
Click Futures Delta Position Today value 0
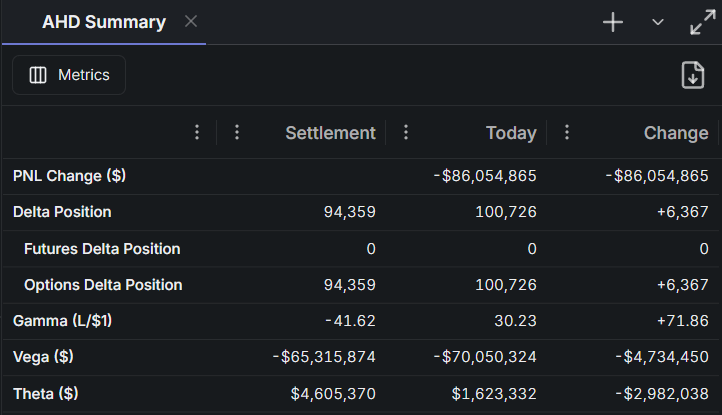(x=532, y=249)
